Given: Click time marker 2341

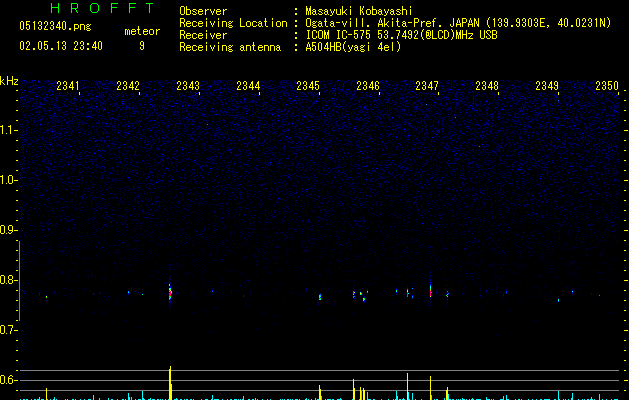Looking at the screenshot, I should pos(68,85).
